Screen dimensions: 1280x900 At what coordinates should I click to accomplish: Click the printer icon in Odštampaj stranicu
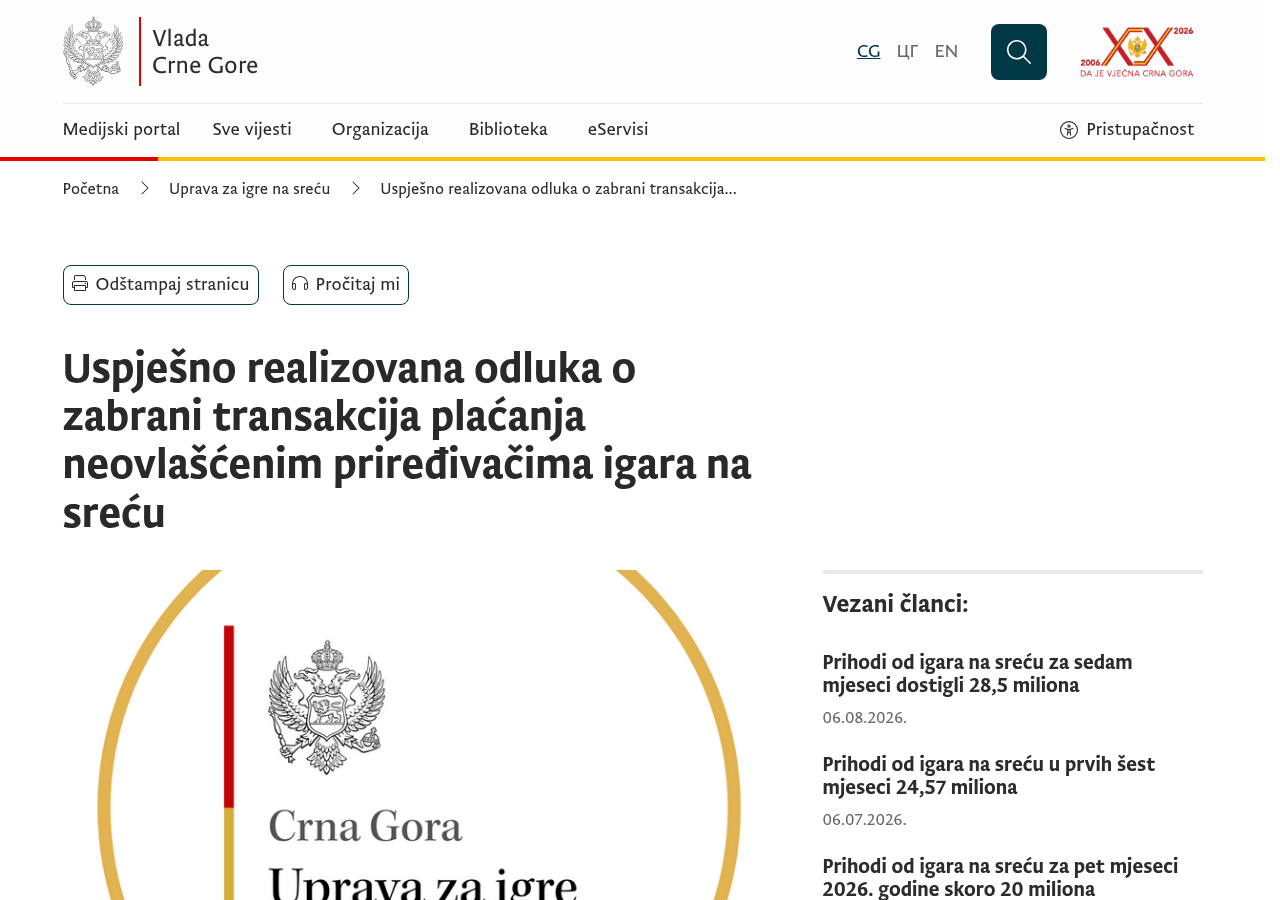click(x=80, y=284)
